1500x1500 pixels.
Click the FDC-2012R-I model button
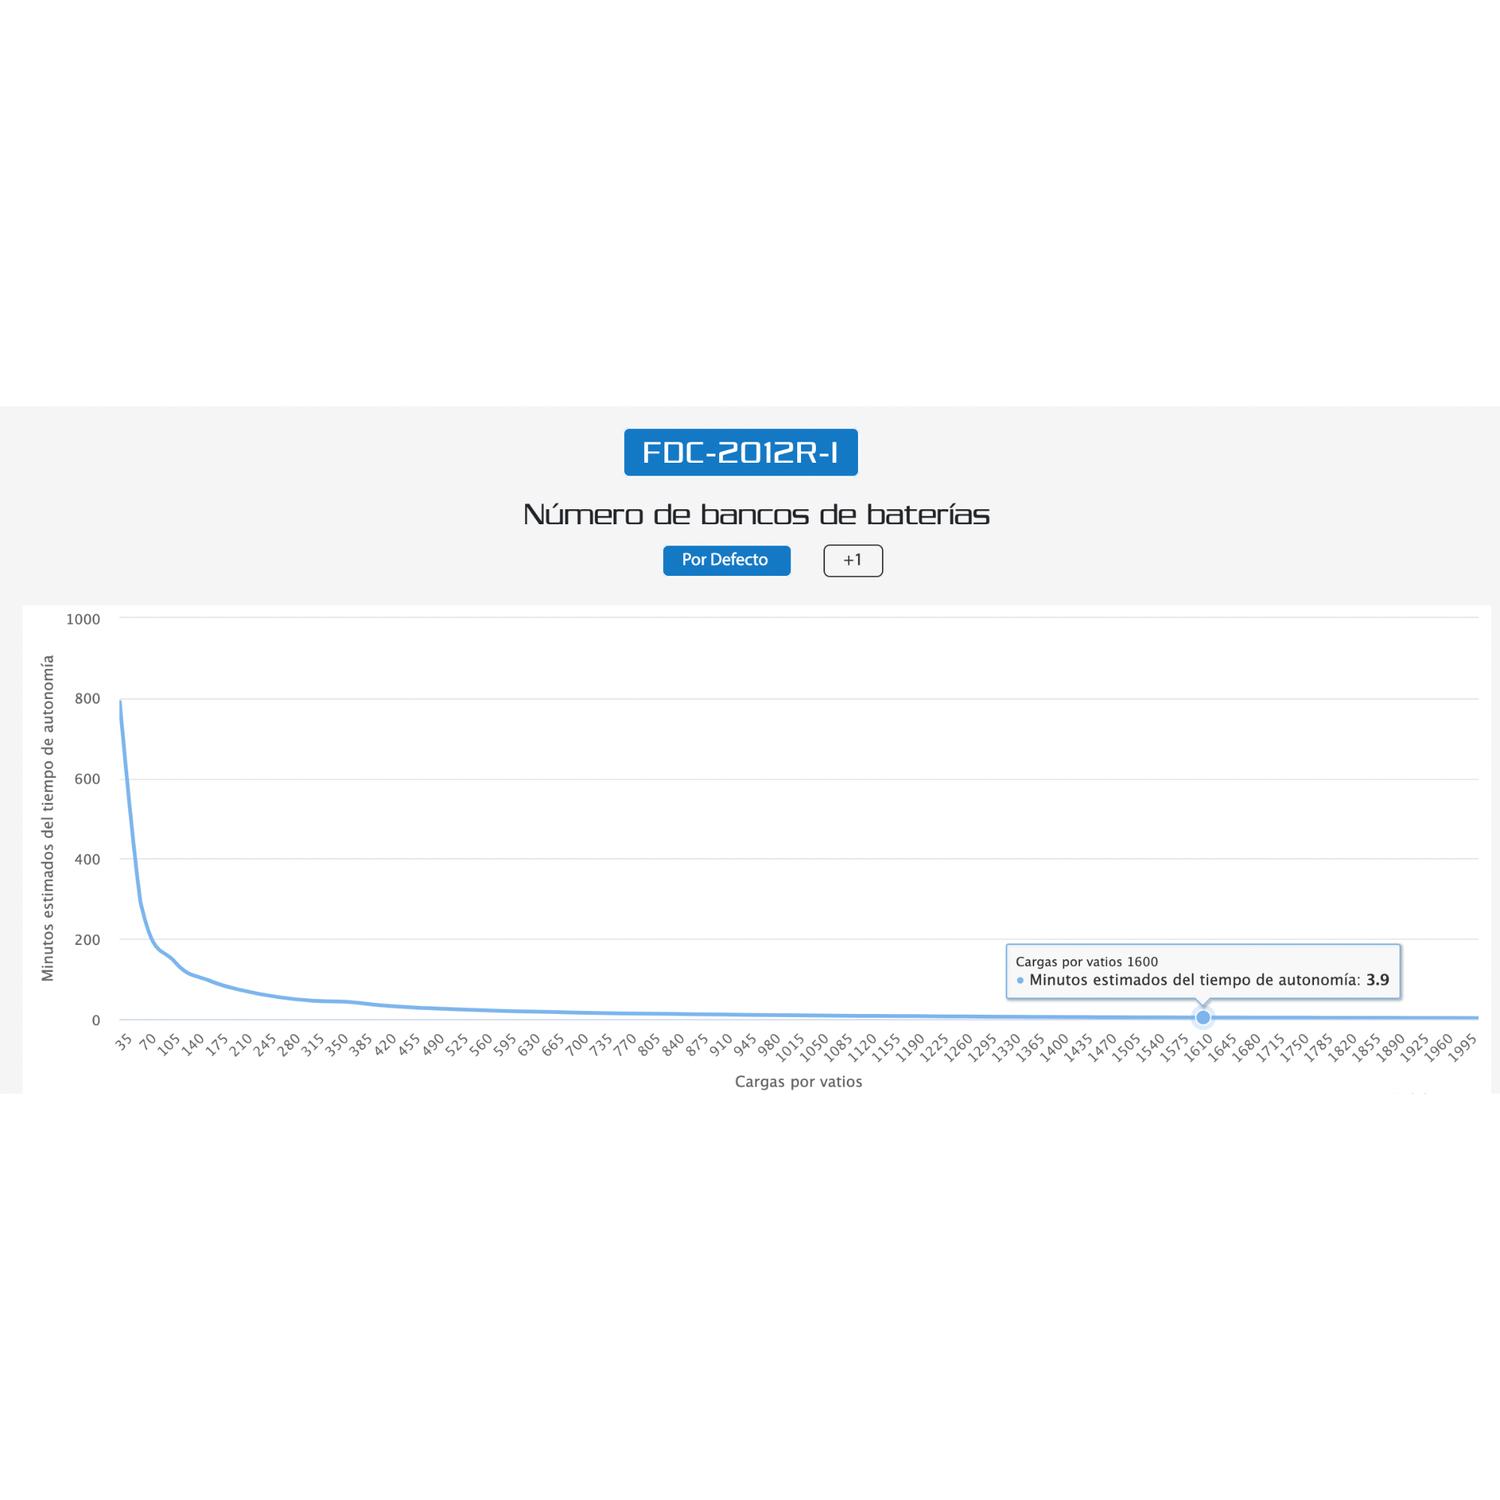[740, 452]
